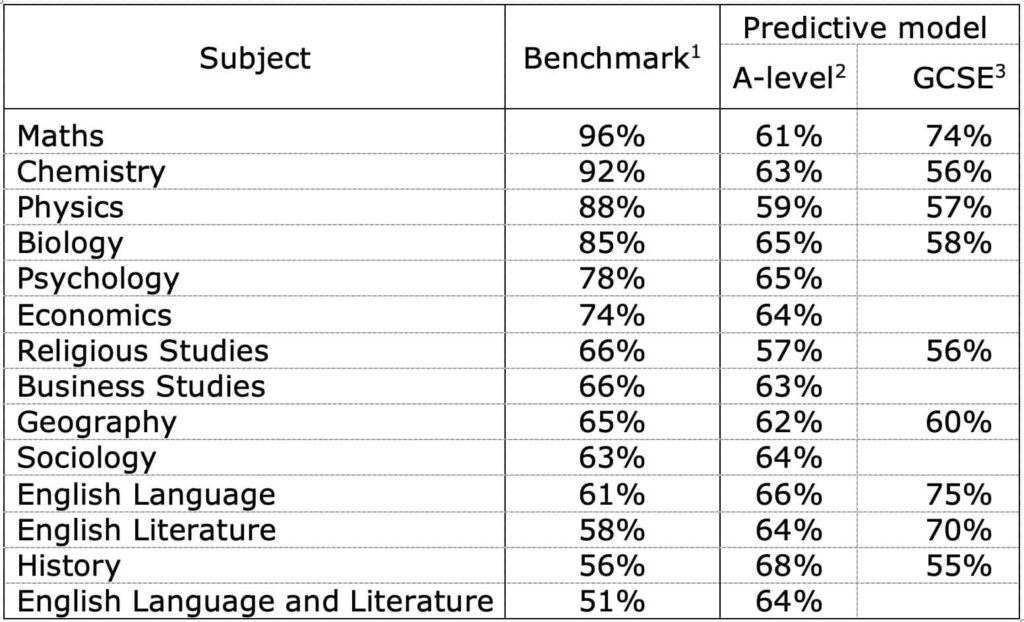Click the Predictive model header
The height and width of the screenshot is (622, 1024).
click(865, 28)
